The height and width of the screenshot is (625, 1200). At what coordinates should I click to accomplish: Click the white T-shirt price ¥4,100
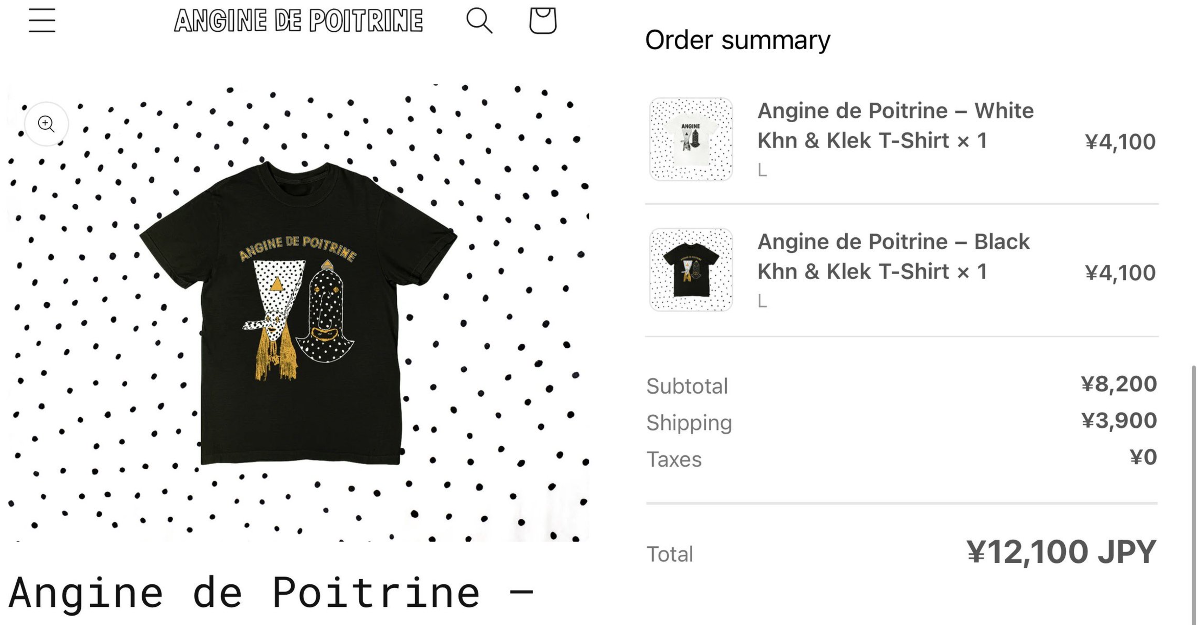point(1120,142)
